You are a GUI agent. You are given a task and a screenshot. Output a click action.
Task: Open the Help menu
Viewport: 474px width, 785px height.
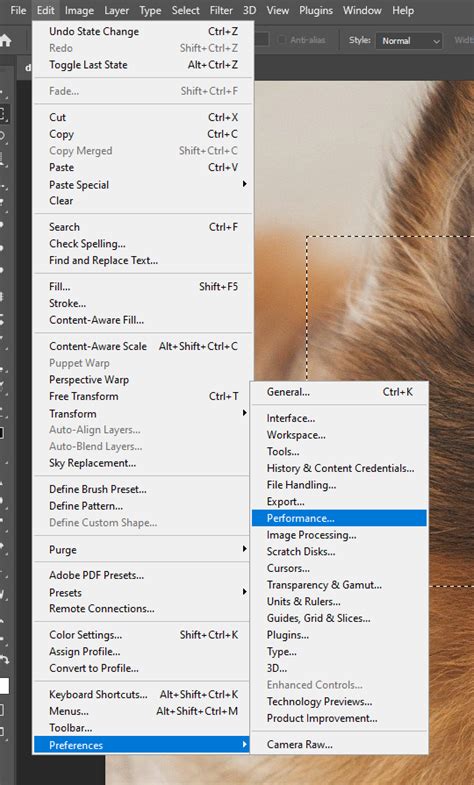click(x=403, y=10)
